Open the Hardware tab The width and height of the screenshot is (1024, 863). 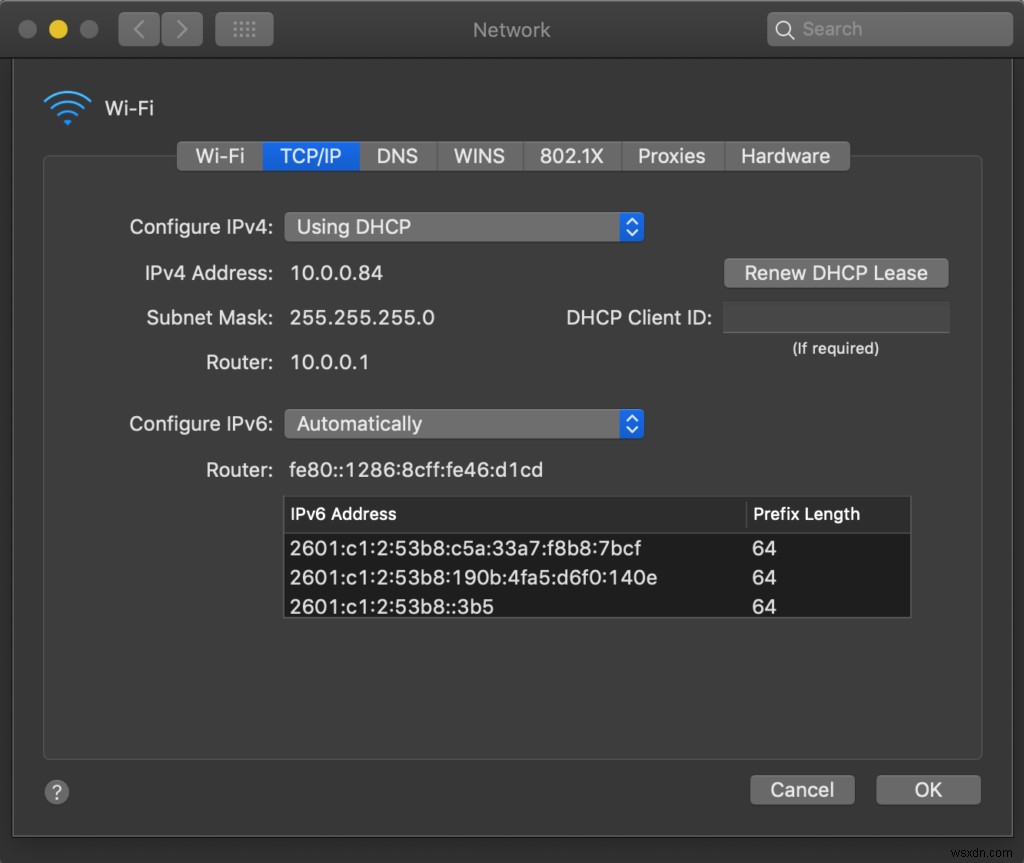[786, 156]
